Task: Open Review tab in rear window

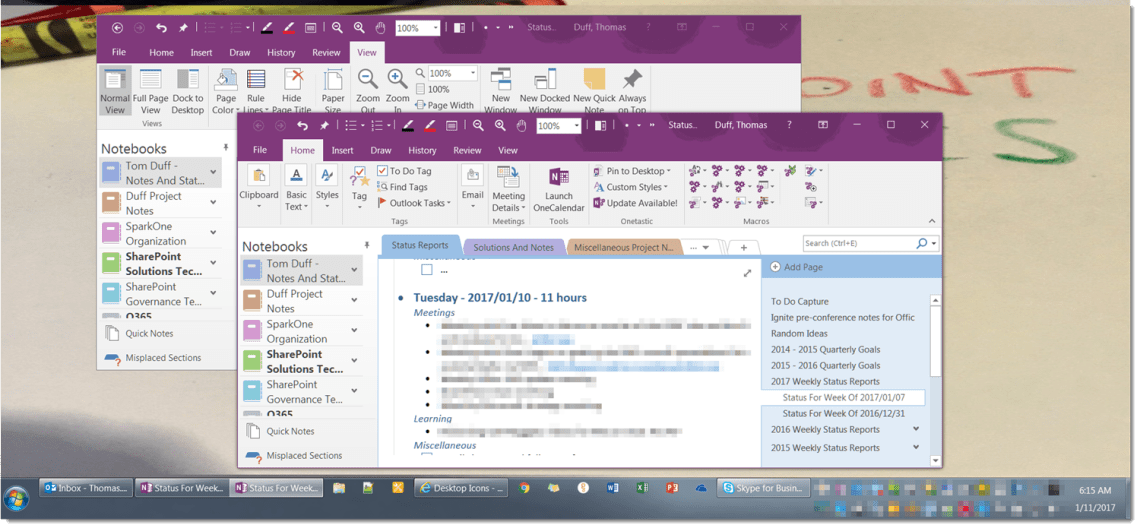Action: click(326, 52)
